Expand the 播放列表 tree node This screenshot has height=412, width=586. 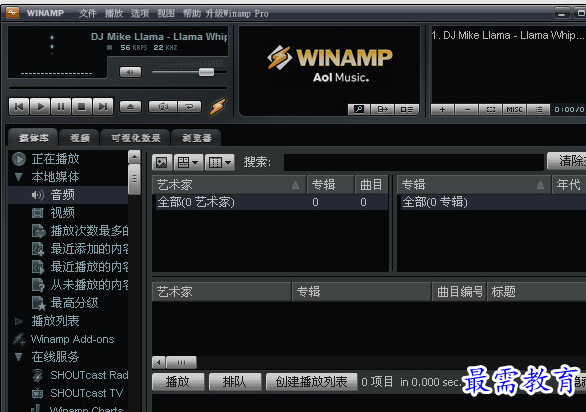click(18, 321)
